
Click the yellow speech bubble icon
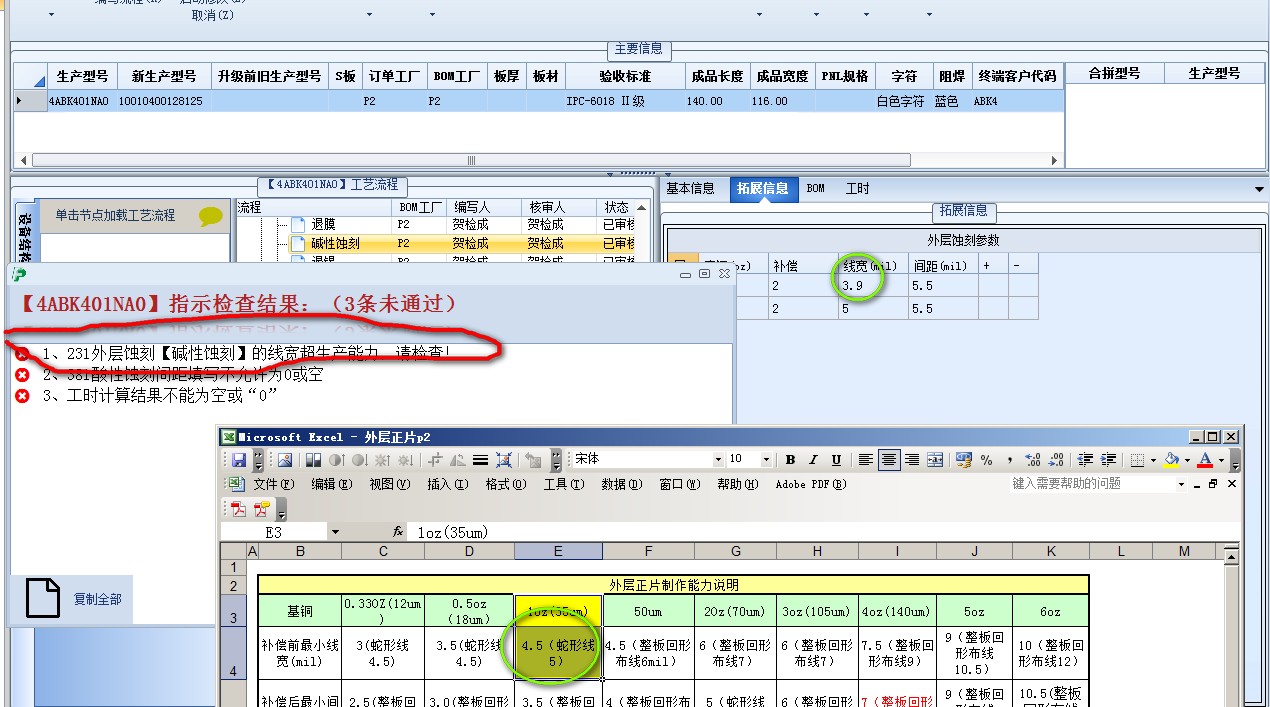coord(211,215)
